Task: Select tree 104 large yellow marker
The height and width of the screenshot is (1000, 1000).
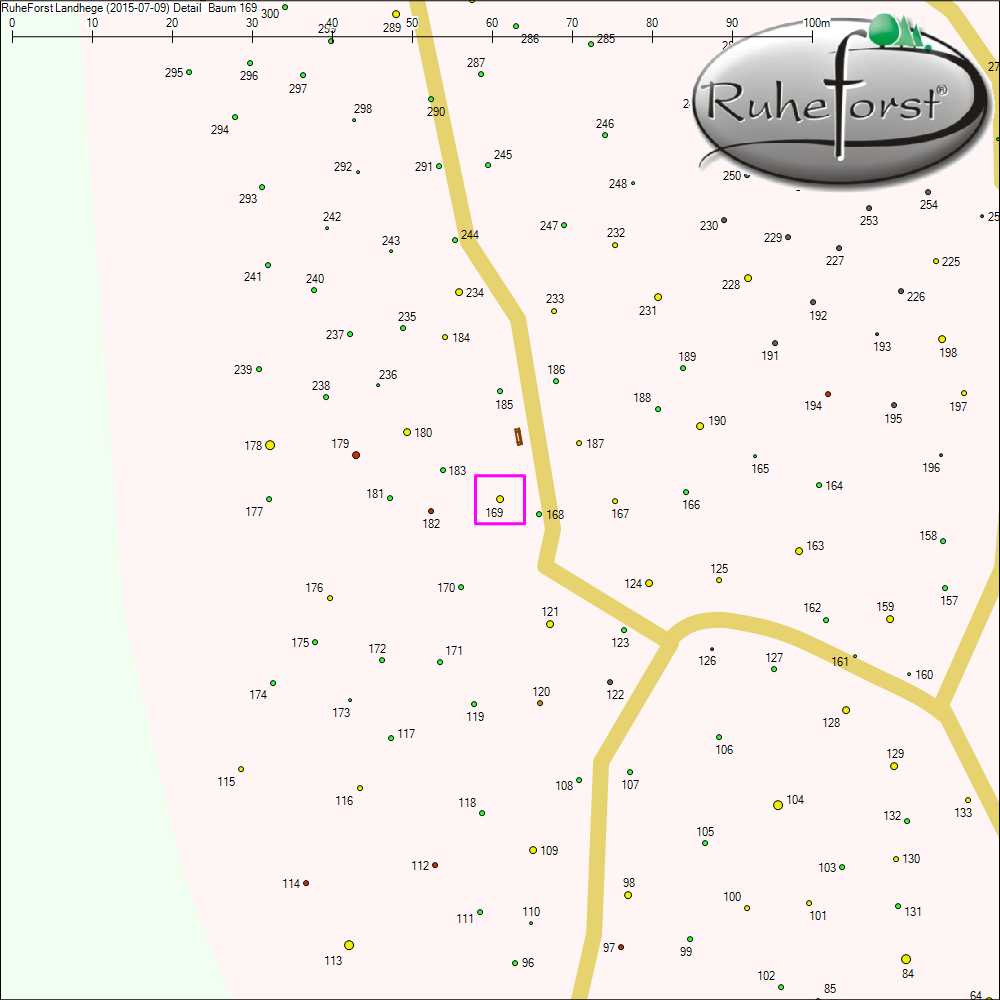Action: pyautogui.click(x=778, y=805)
